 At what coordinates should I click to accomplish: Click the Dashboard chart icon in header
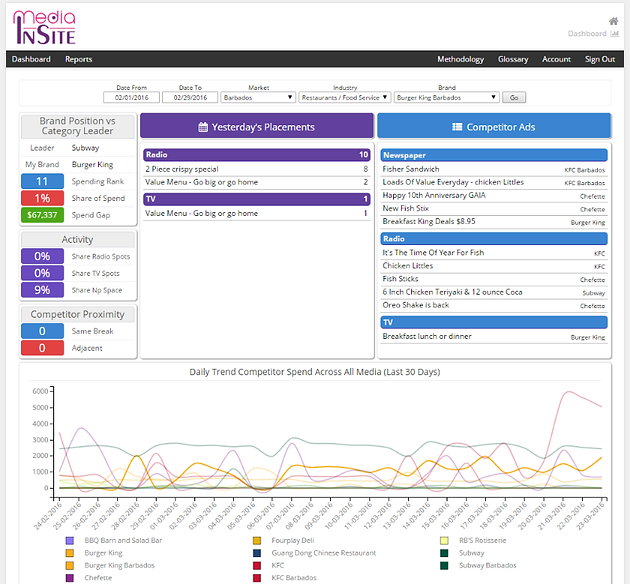click(x=614, y=34)
